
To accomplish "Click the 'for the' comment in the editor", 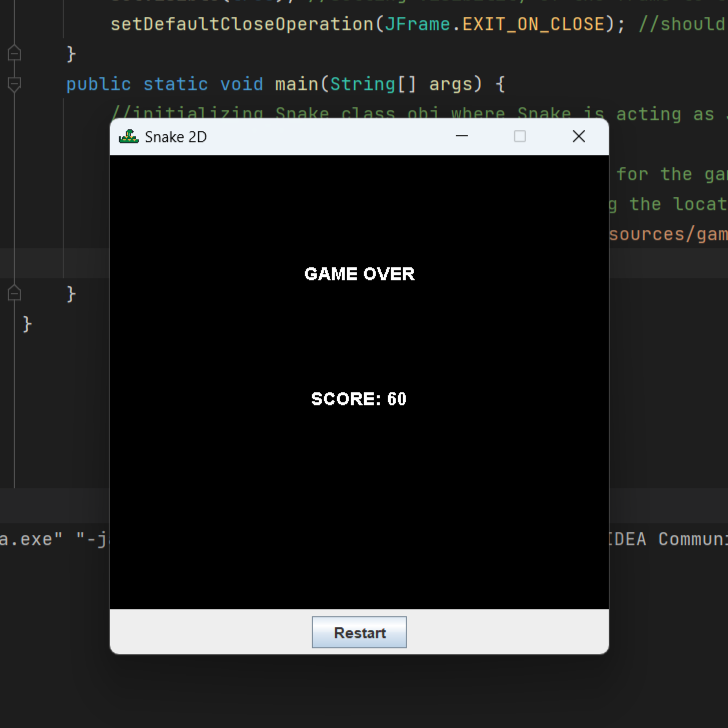I will pyautogui.click(x=655, y=175).
